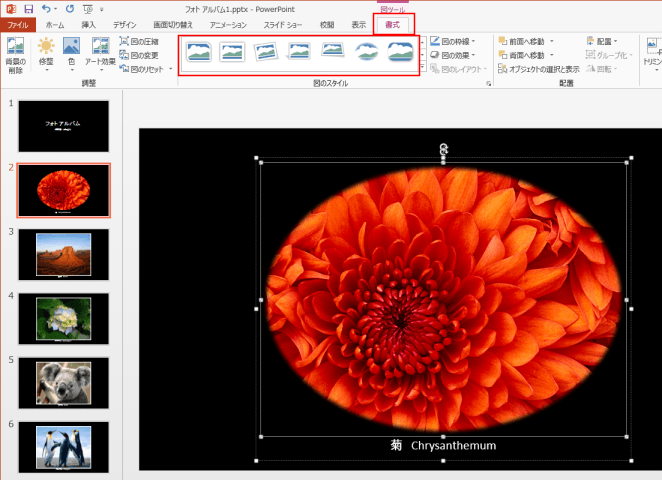Open the Align (配置) dropdown
This screenshot has height=480, width=662.
coord(603,41)
